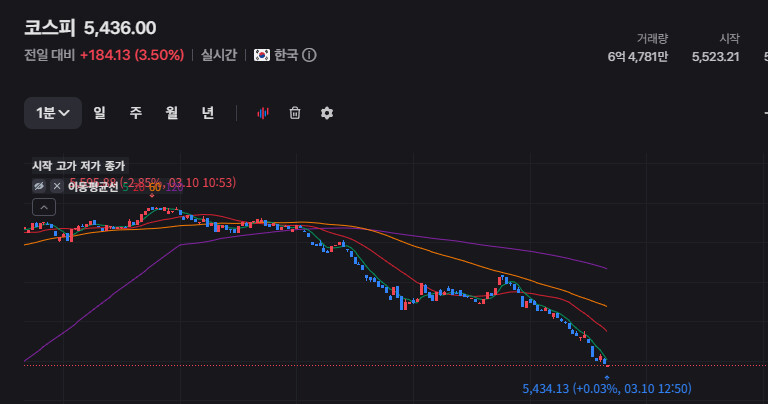This screenshot has height=404, width=768.
Task: Open the 1분 interval dropdown
Action: (53, 113)
